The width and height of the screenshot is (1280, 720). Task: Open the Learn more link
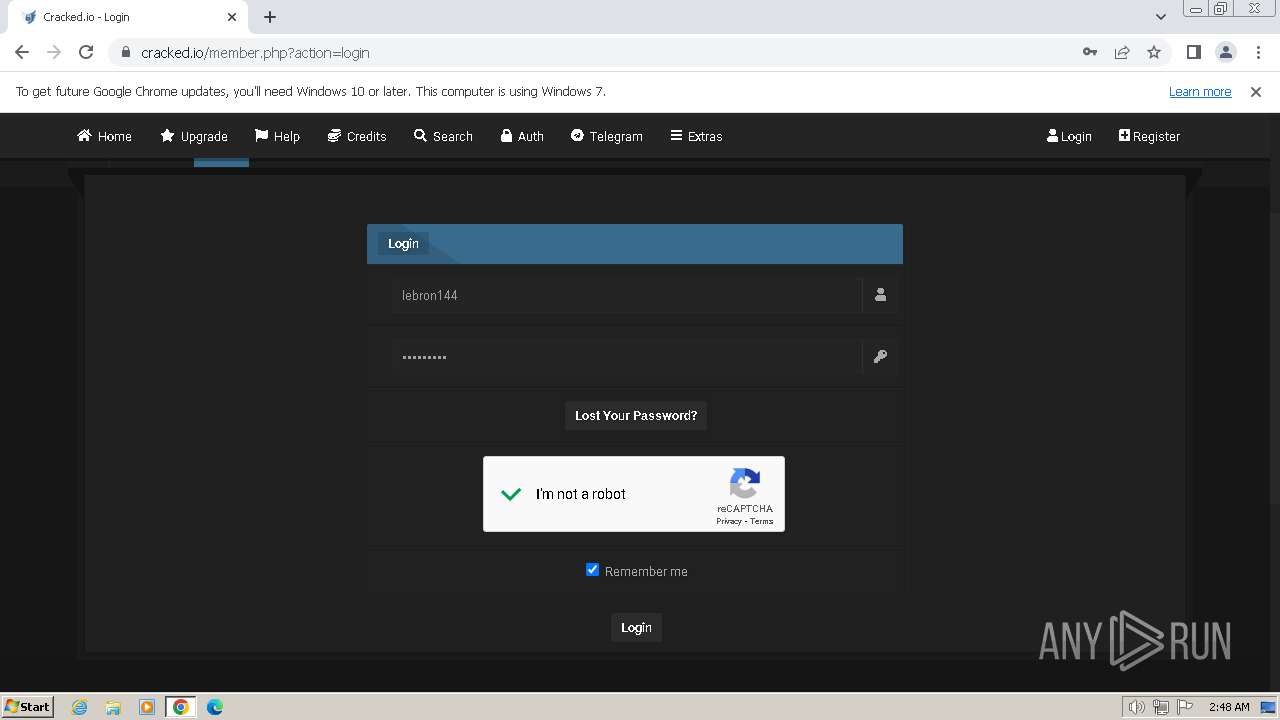pos(1200,91)
